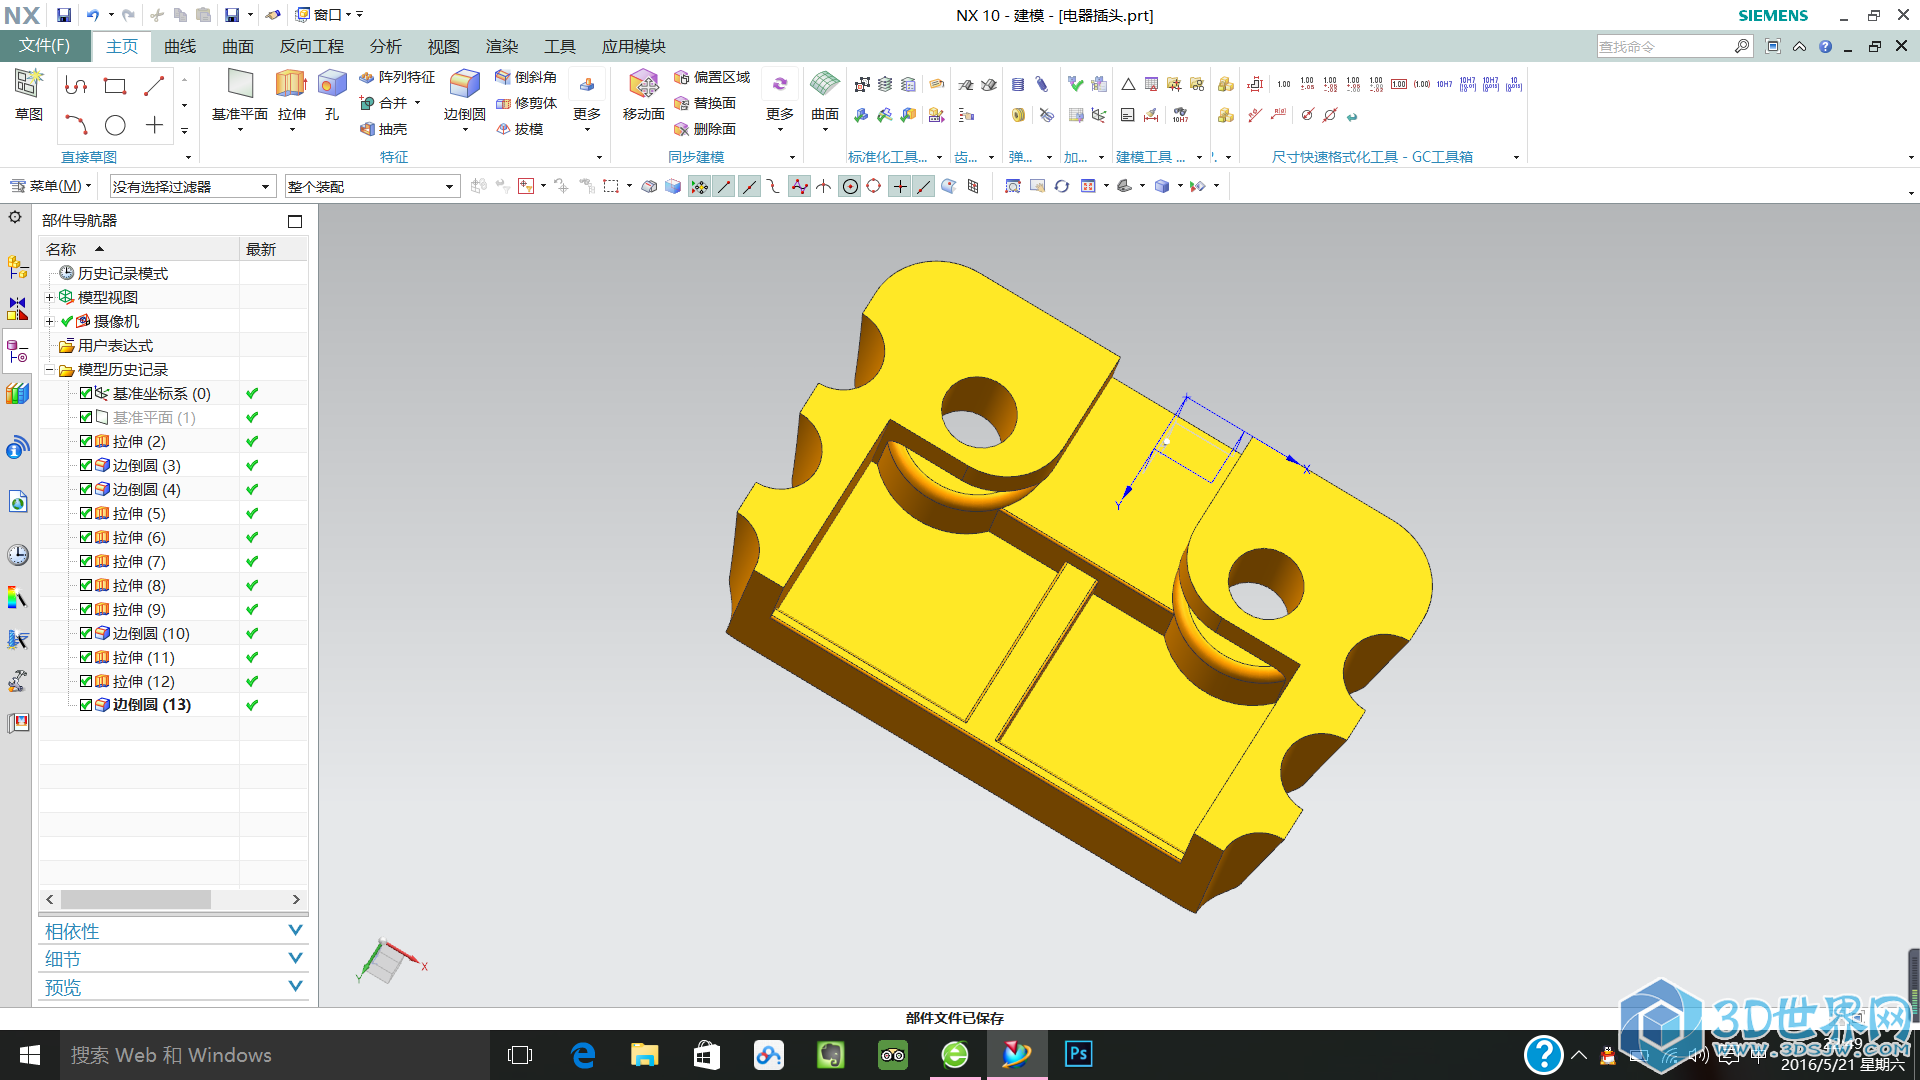Open the 草图 sketch tool
The width and height of the screenshot is (1920, 1080).
pyautogui.click(x=28, y=95)
